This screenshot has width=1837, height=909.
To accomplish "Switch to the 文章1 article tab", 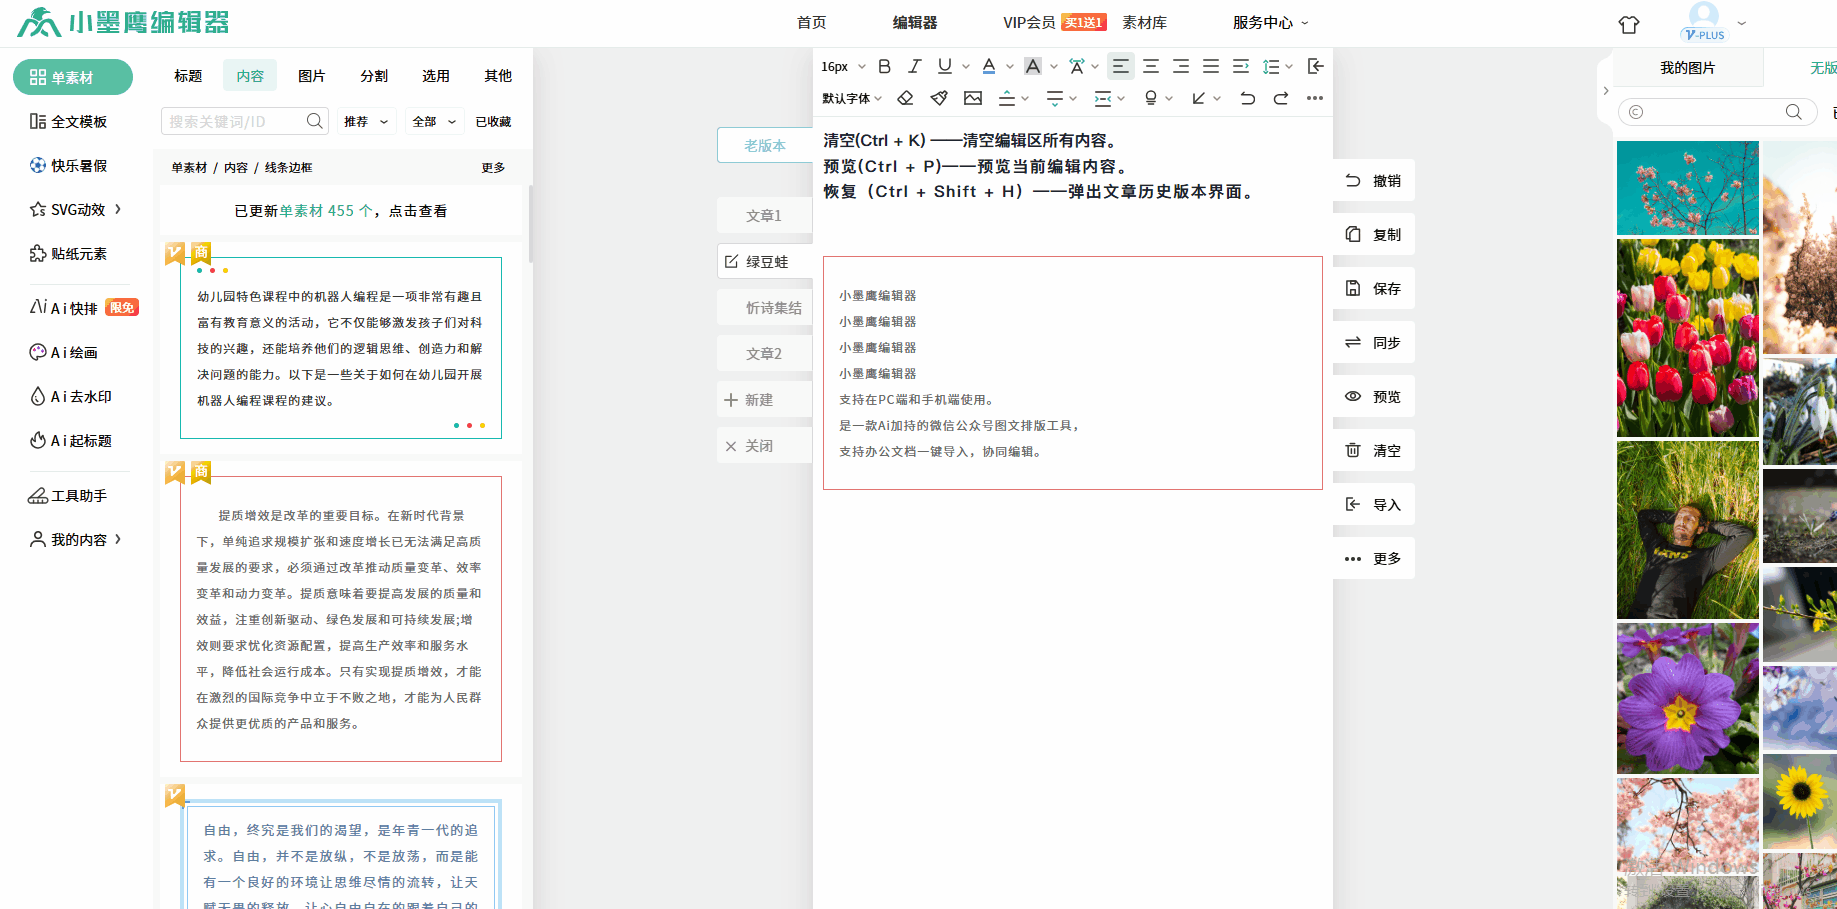I will pyautogui.click(x=764, y=216).
